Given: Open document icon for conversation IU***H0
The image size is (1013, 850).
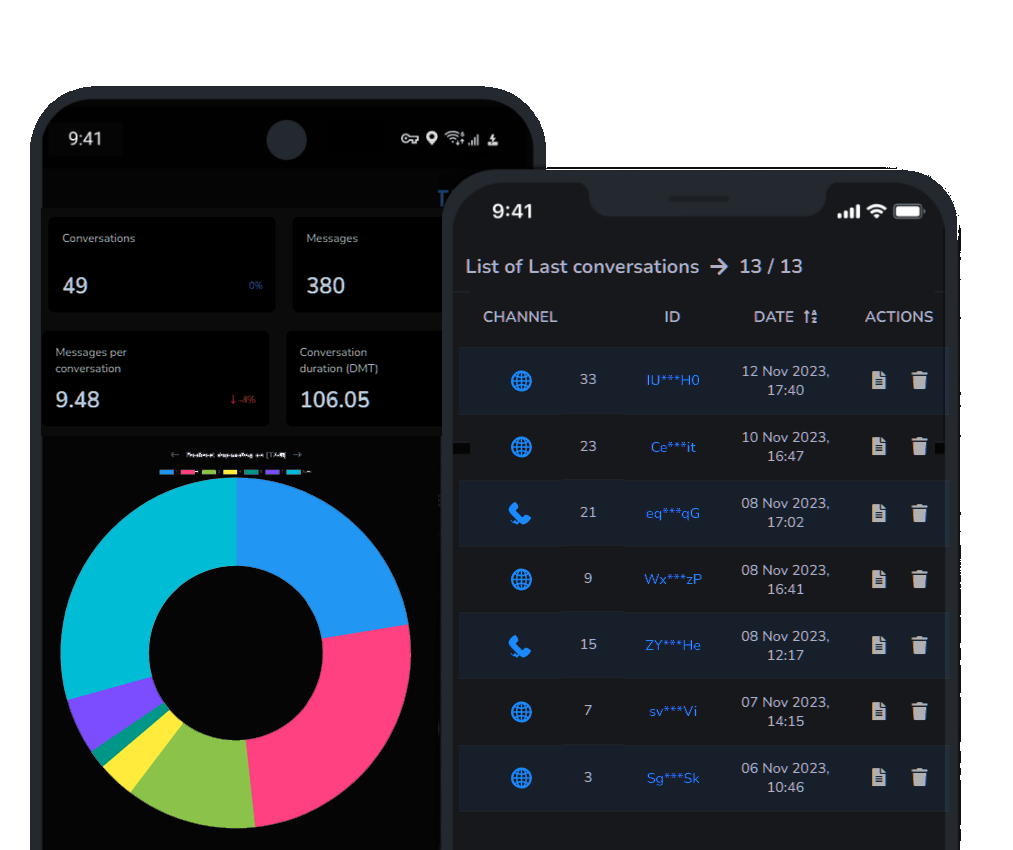Looking at the screenshot, I should [x=878, y=380].
